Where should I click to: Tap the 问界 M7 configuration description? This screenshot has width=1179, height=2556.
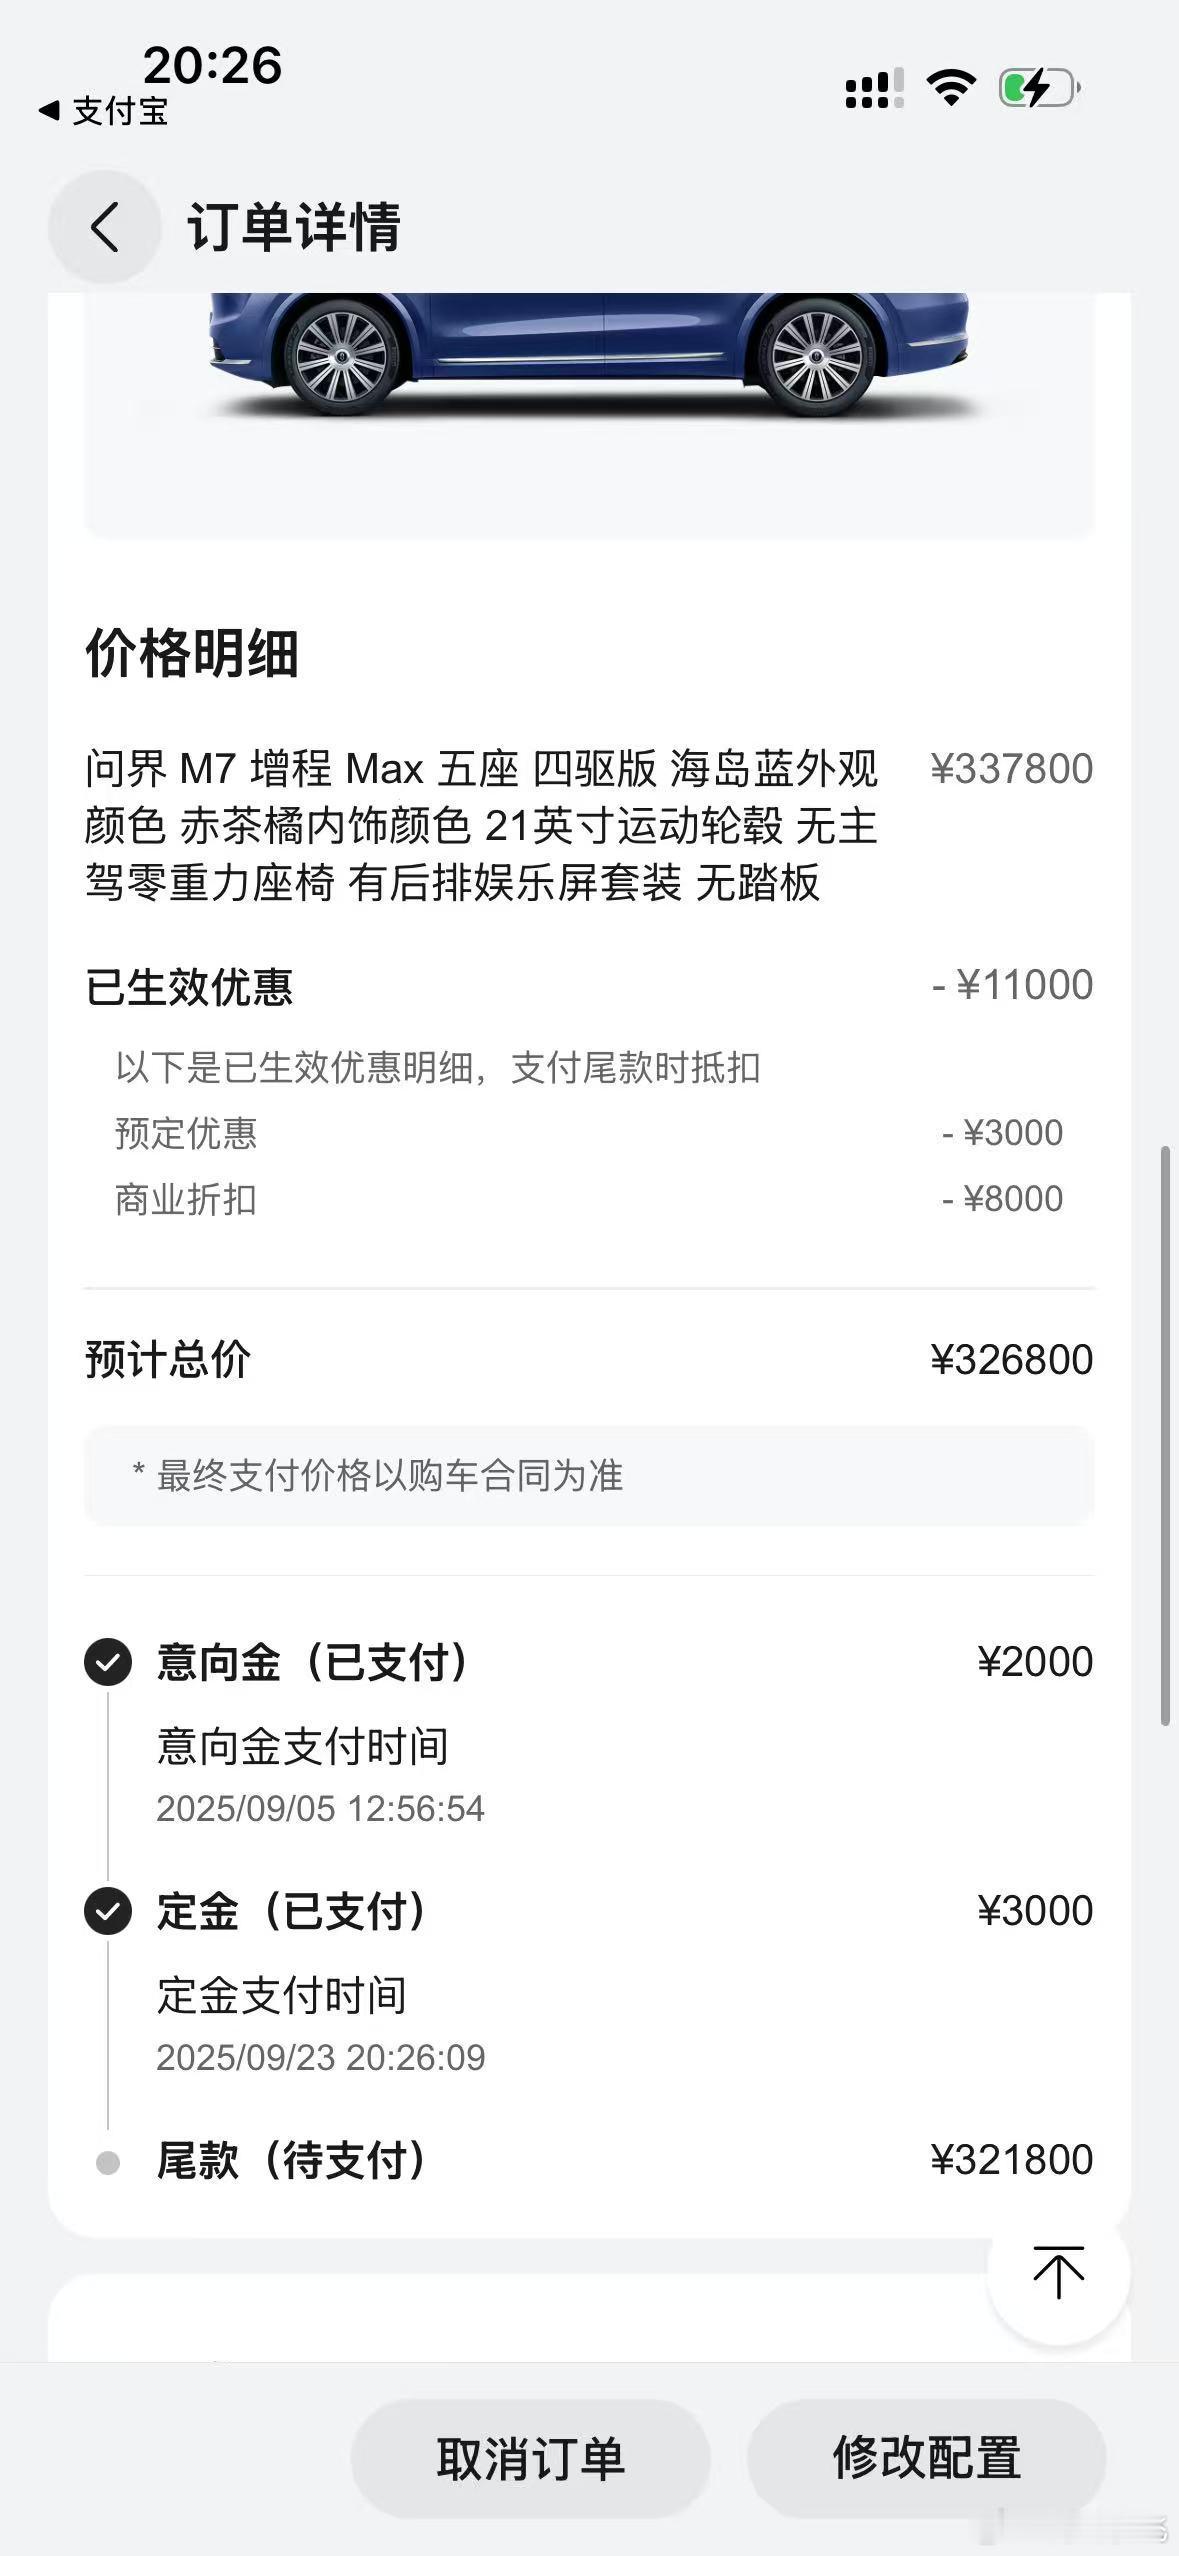tap(481, 826)
